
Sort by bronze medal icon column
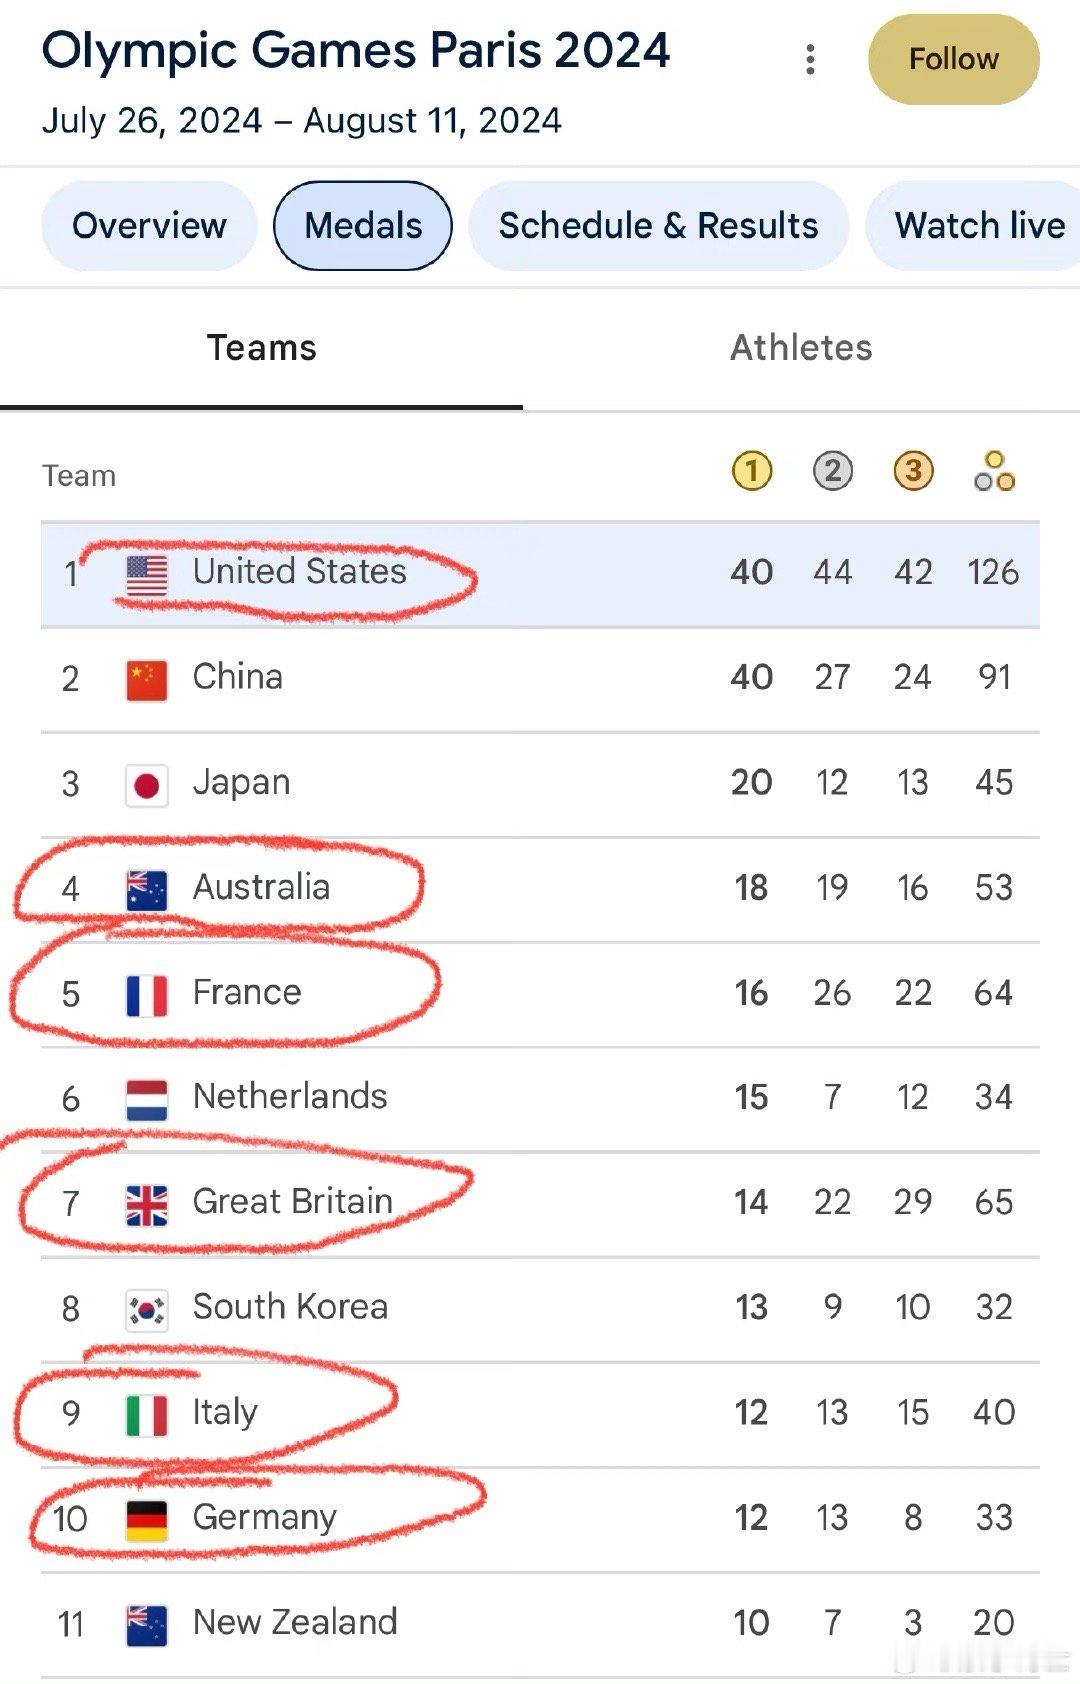click(x=913, y=471)
